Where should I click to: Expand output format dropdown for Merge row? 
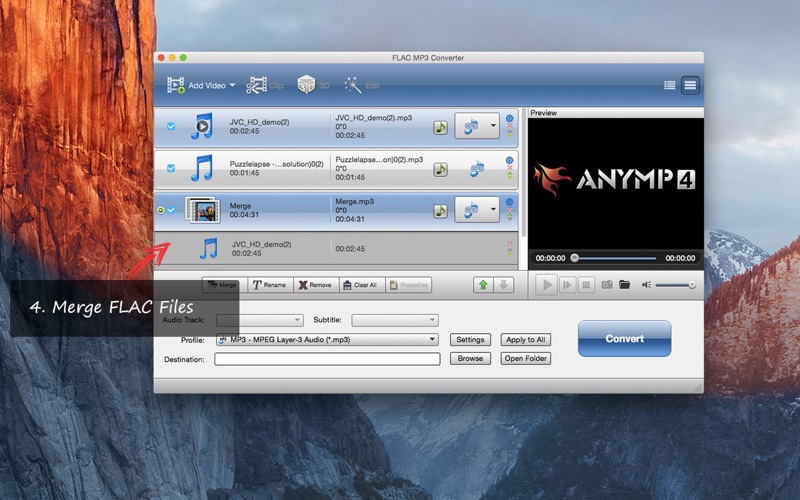[x=493, y=210]
